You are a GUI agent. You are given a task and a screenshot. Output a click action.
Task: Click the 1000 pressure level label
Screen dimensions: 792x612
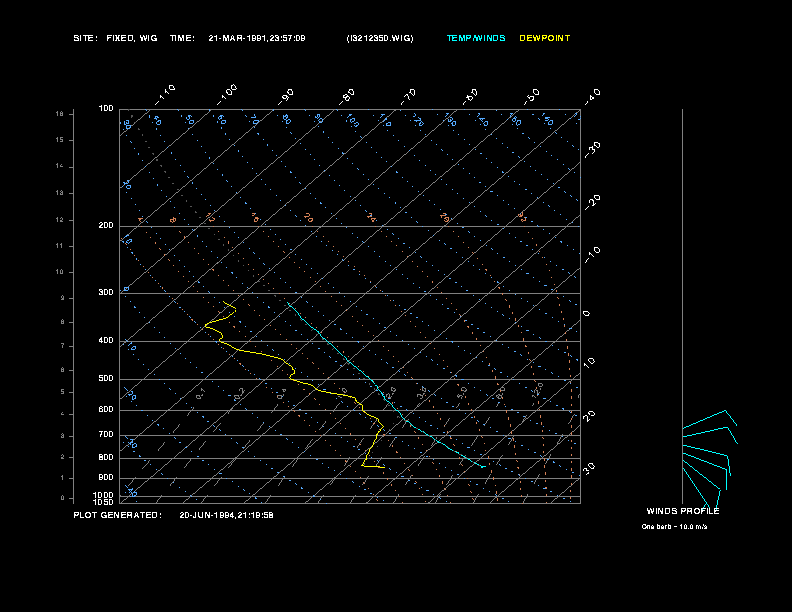pos(103,495)
